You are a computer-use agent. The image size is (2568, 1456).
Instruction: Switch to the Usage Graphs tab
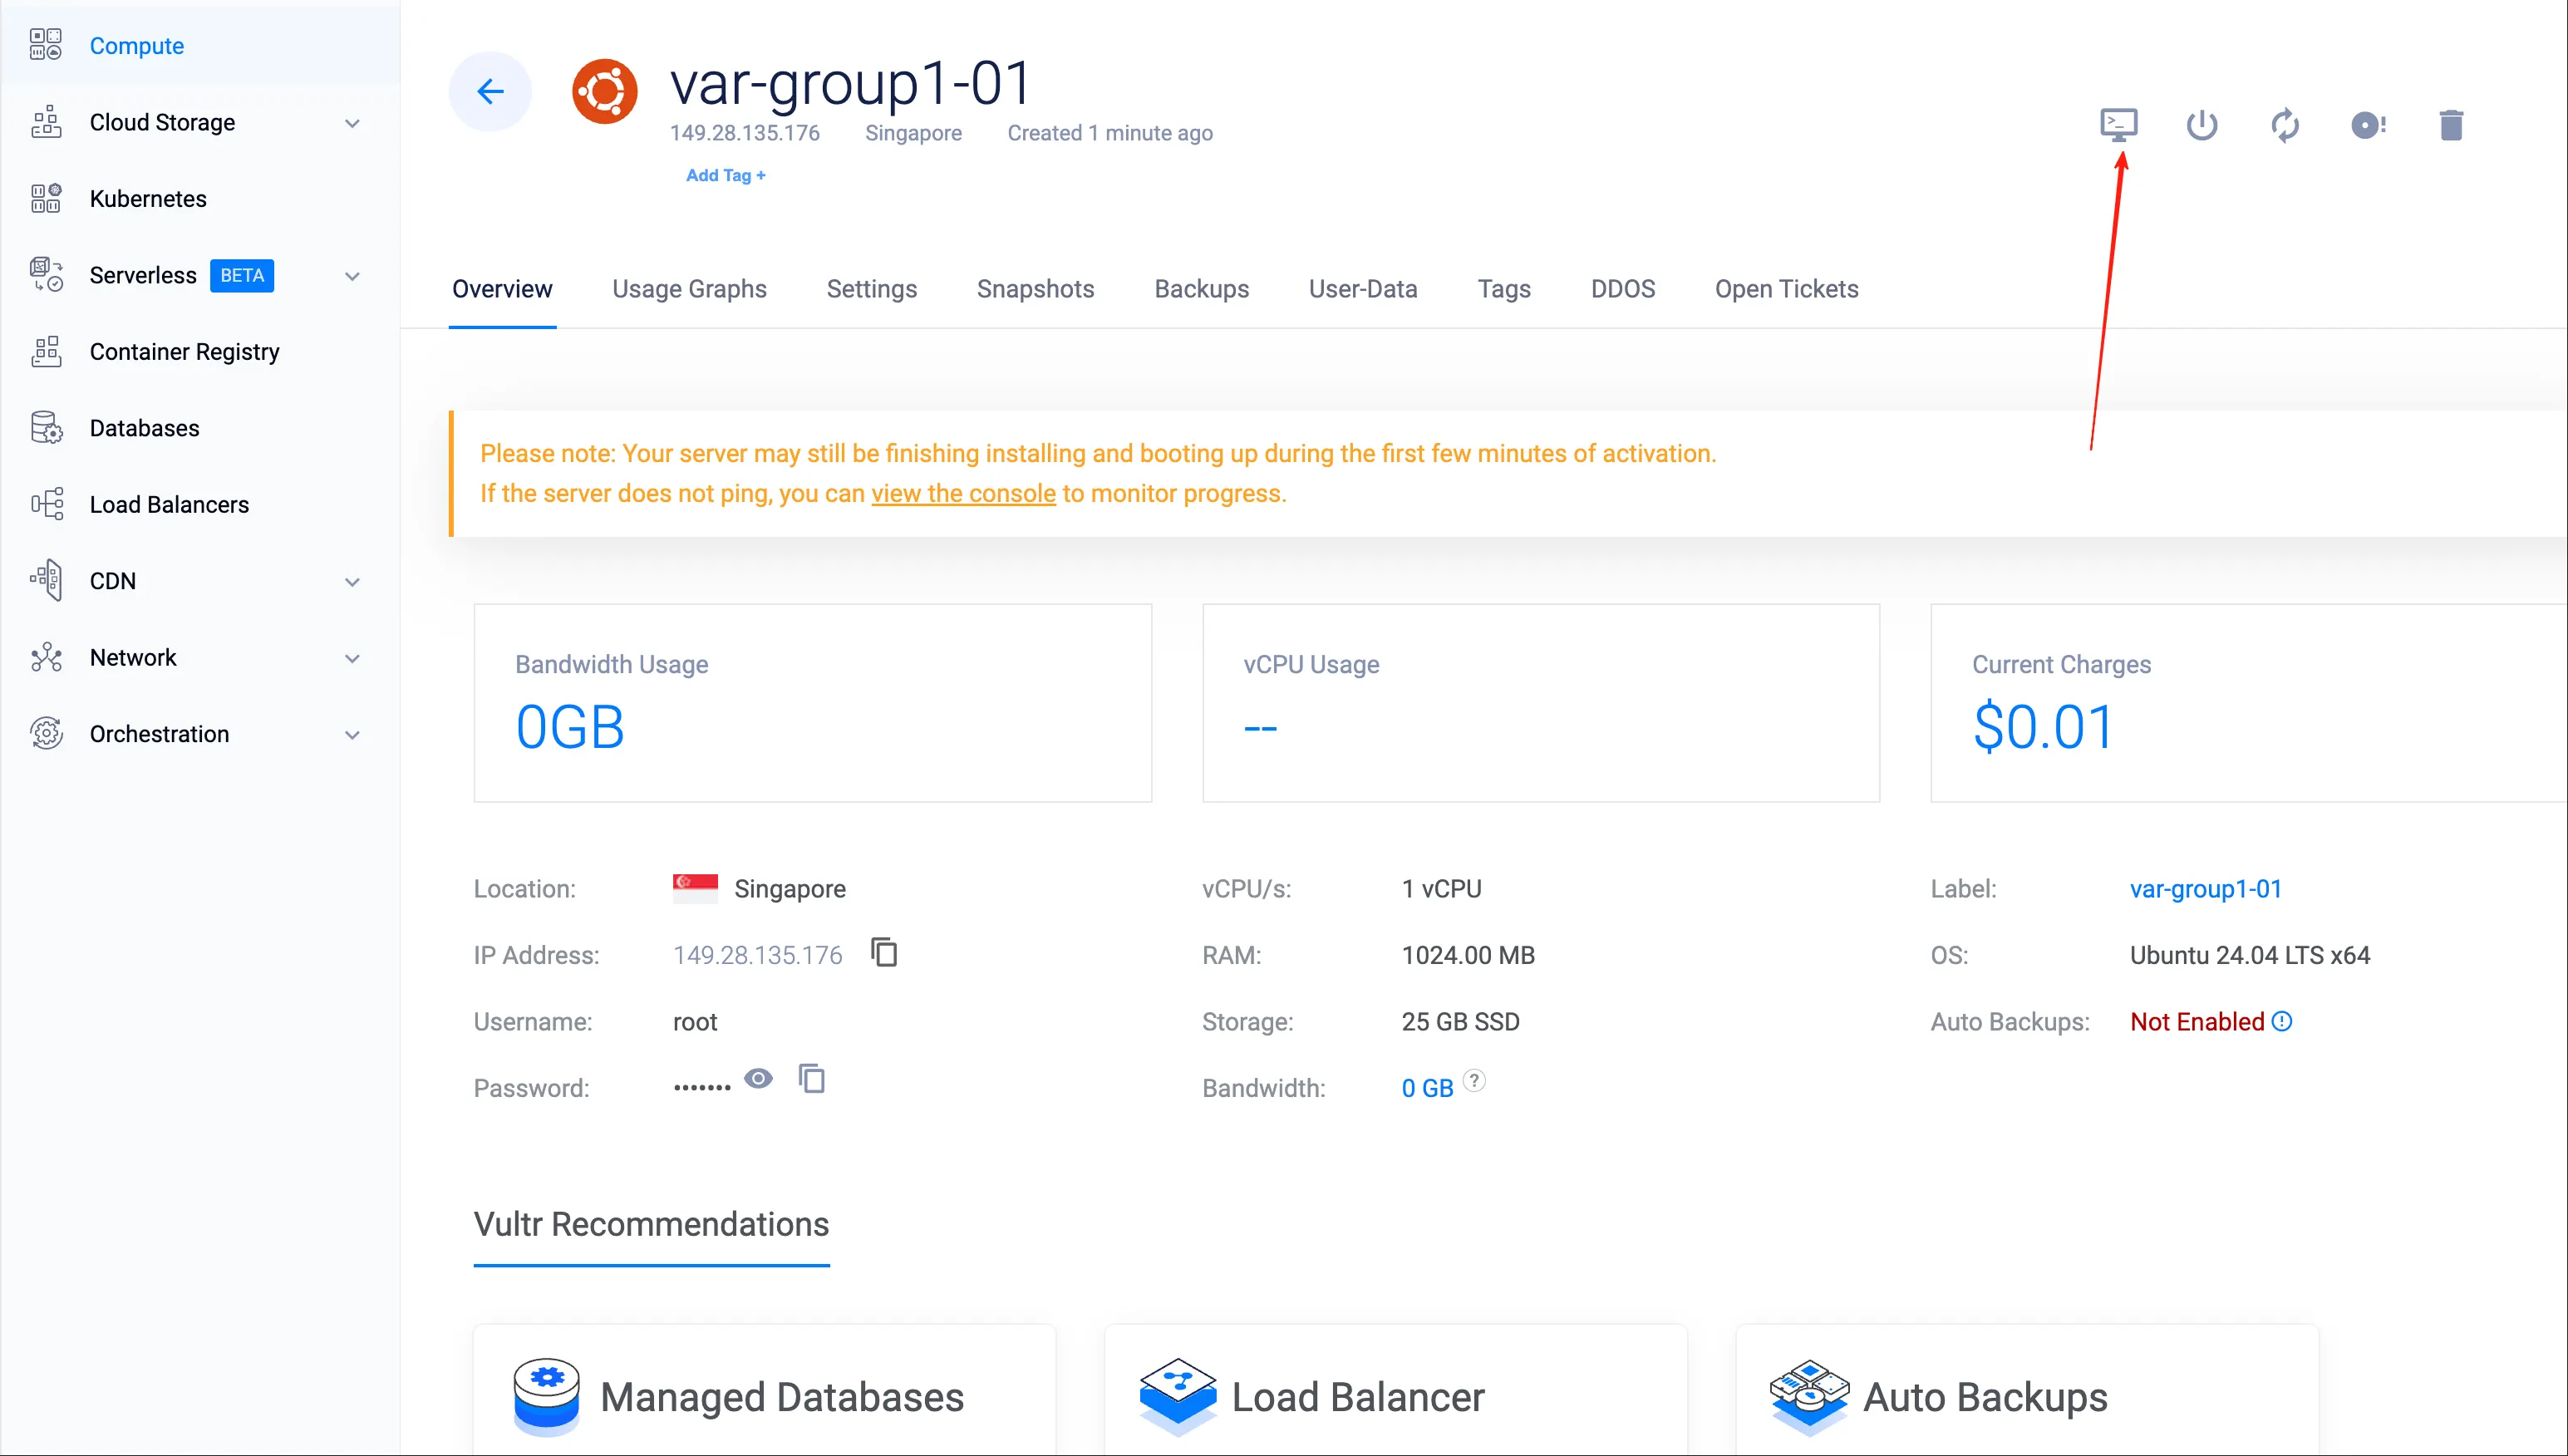(x=689, y=289)
